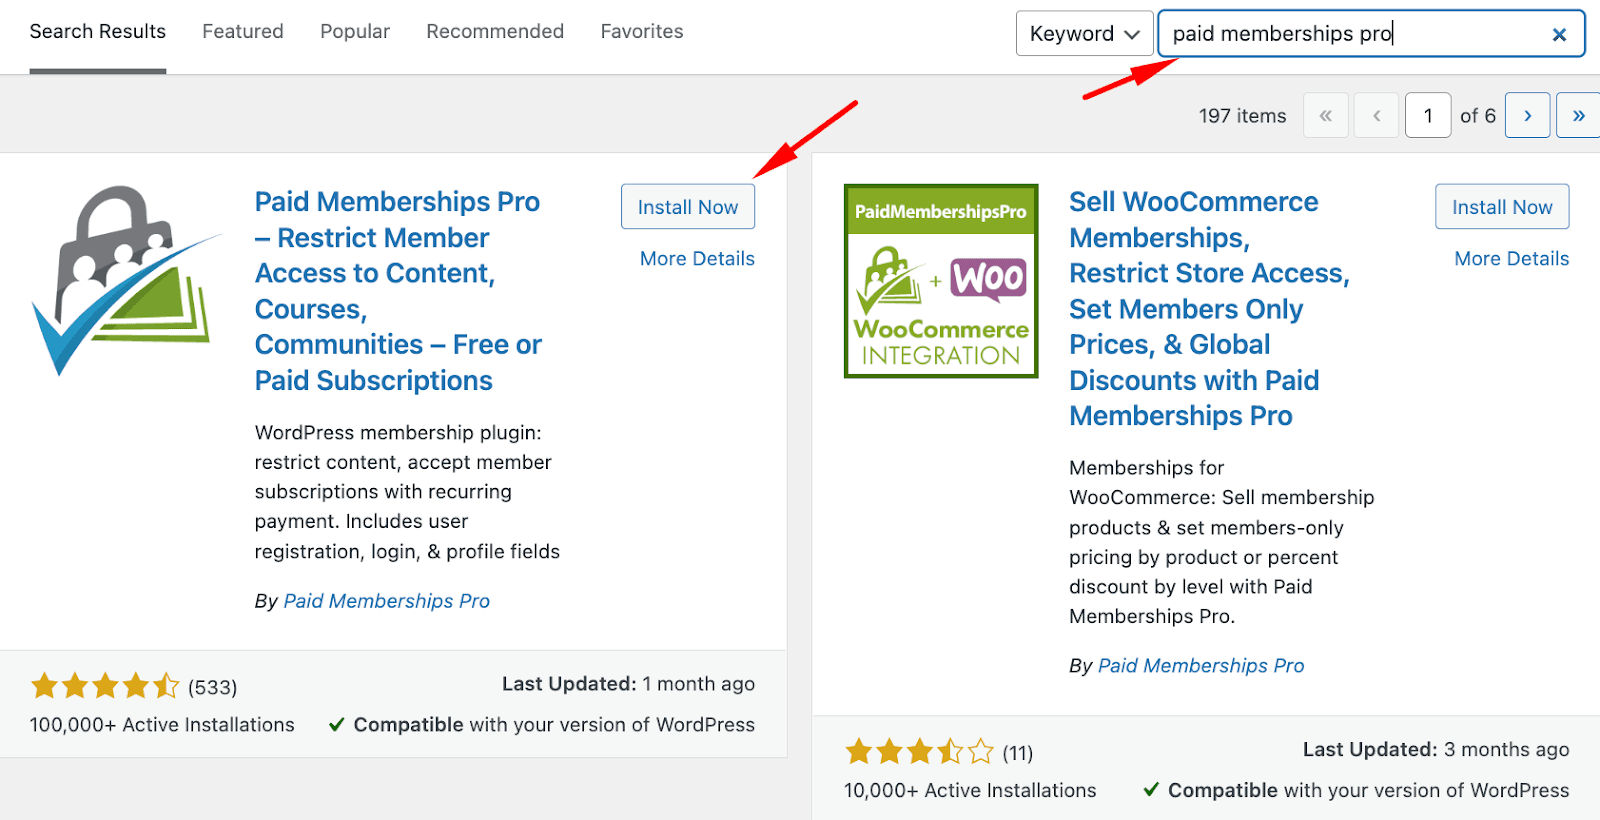Click the first page double-arrow button

pos(1325,116)
